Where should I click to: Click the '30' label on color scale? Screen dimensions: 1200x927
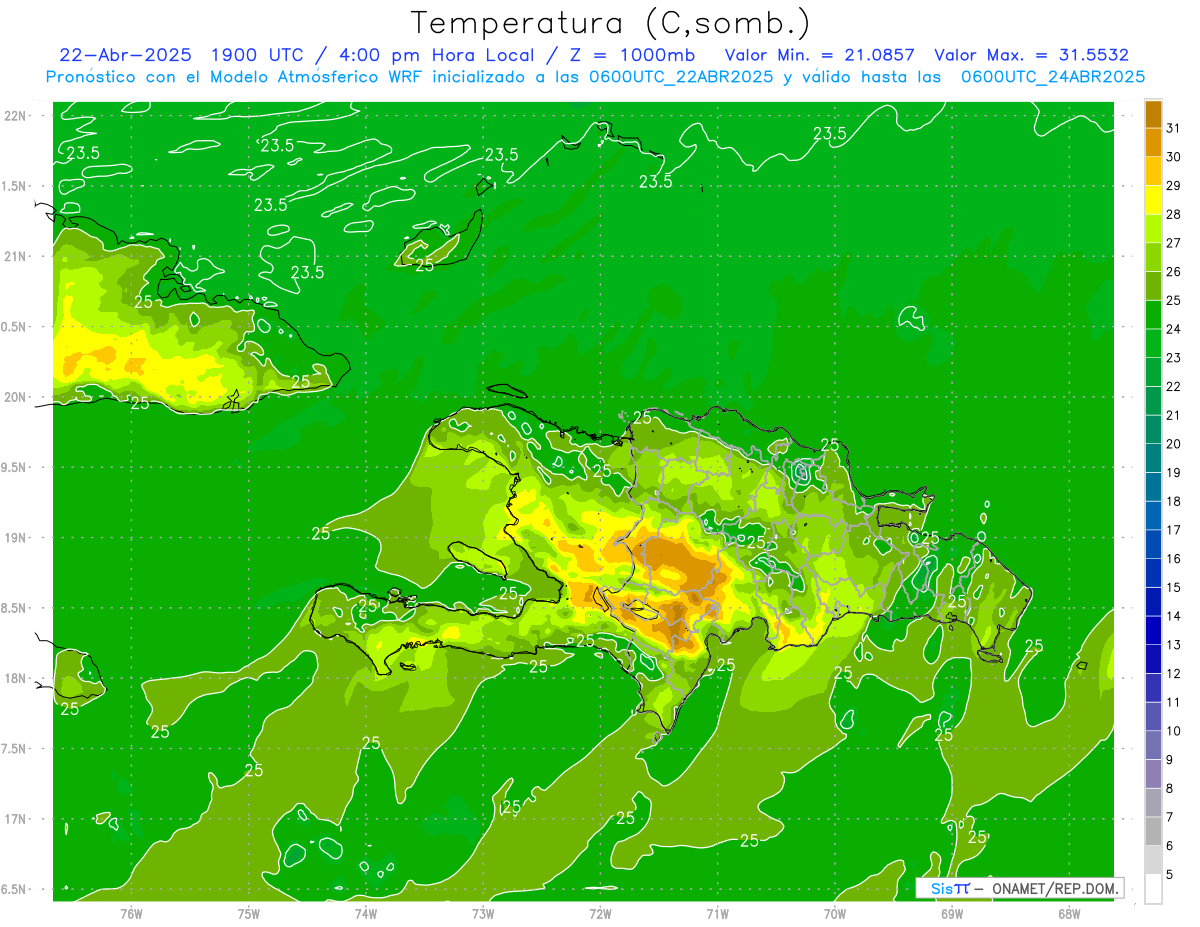(x=1173, y=156)
